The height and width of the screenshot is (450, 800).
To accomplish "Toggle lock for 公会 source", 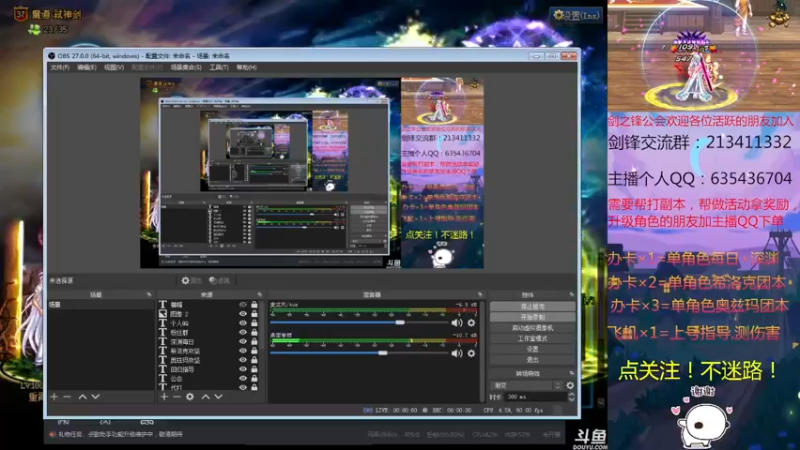I will [x=254, y=378].
